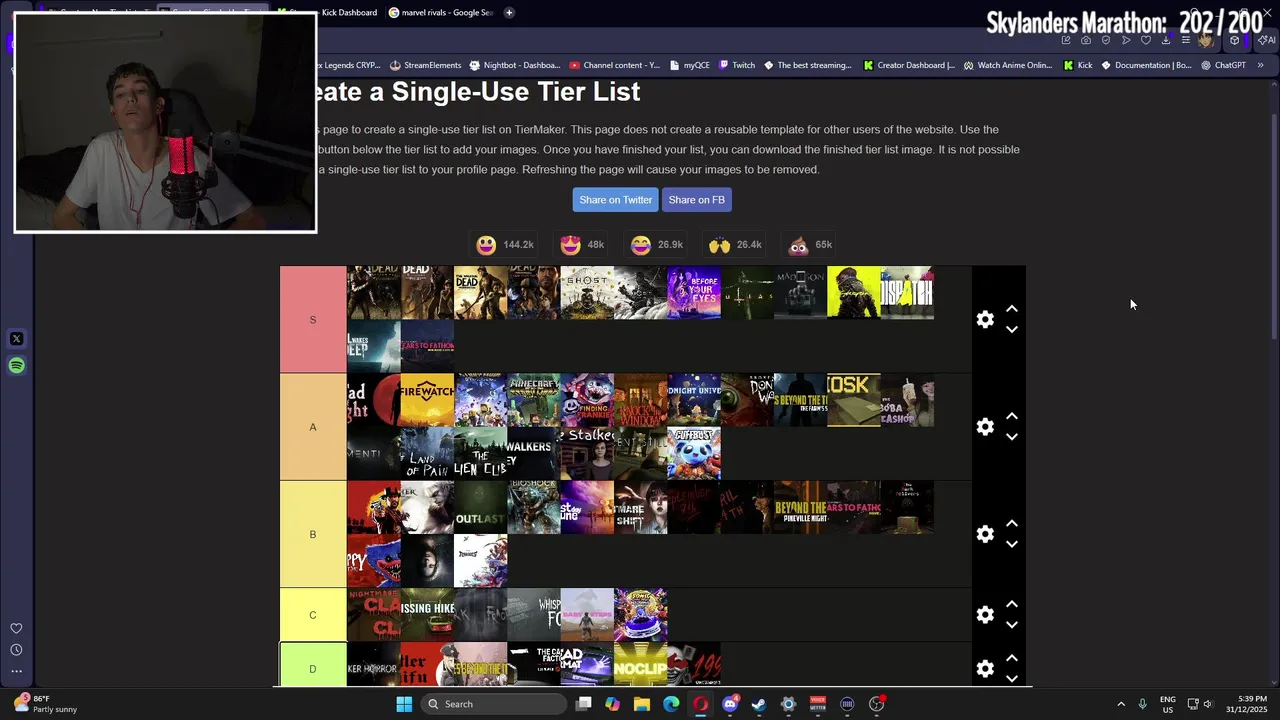Open Creator Dashboard bookmark
The height and width of the screenshot is (720, 1280).
click(908, 65)
